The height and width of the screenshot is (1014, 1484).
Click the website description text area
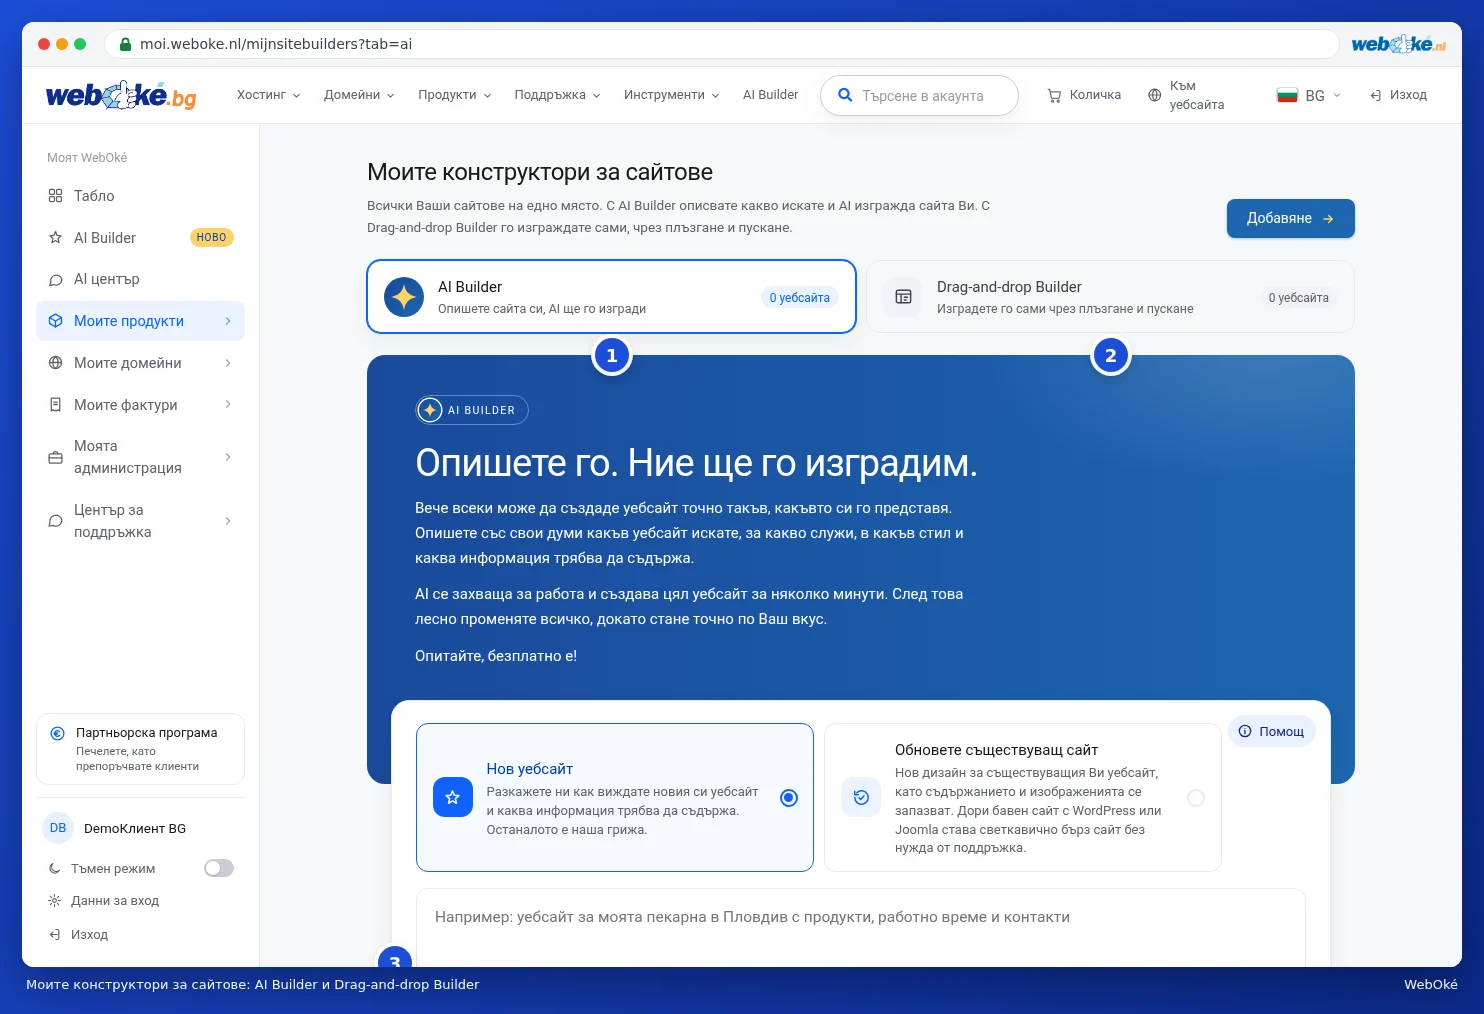pos(861,927)
